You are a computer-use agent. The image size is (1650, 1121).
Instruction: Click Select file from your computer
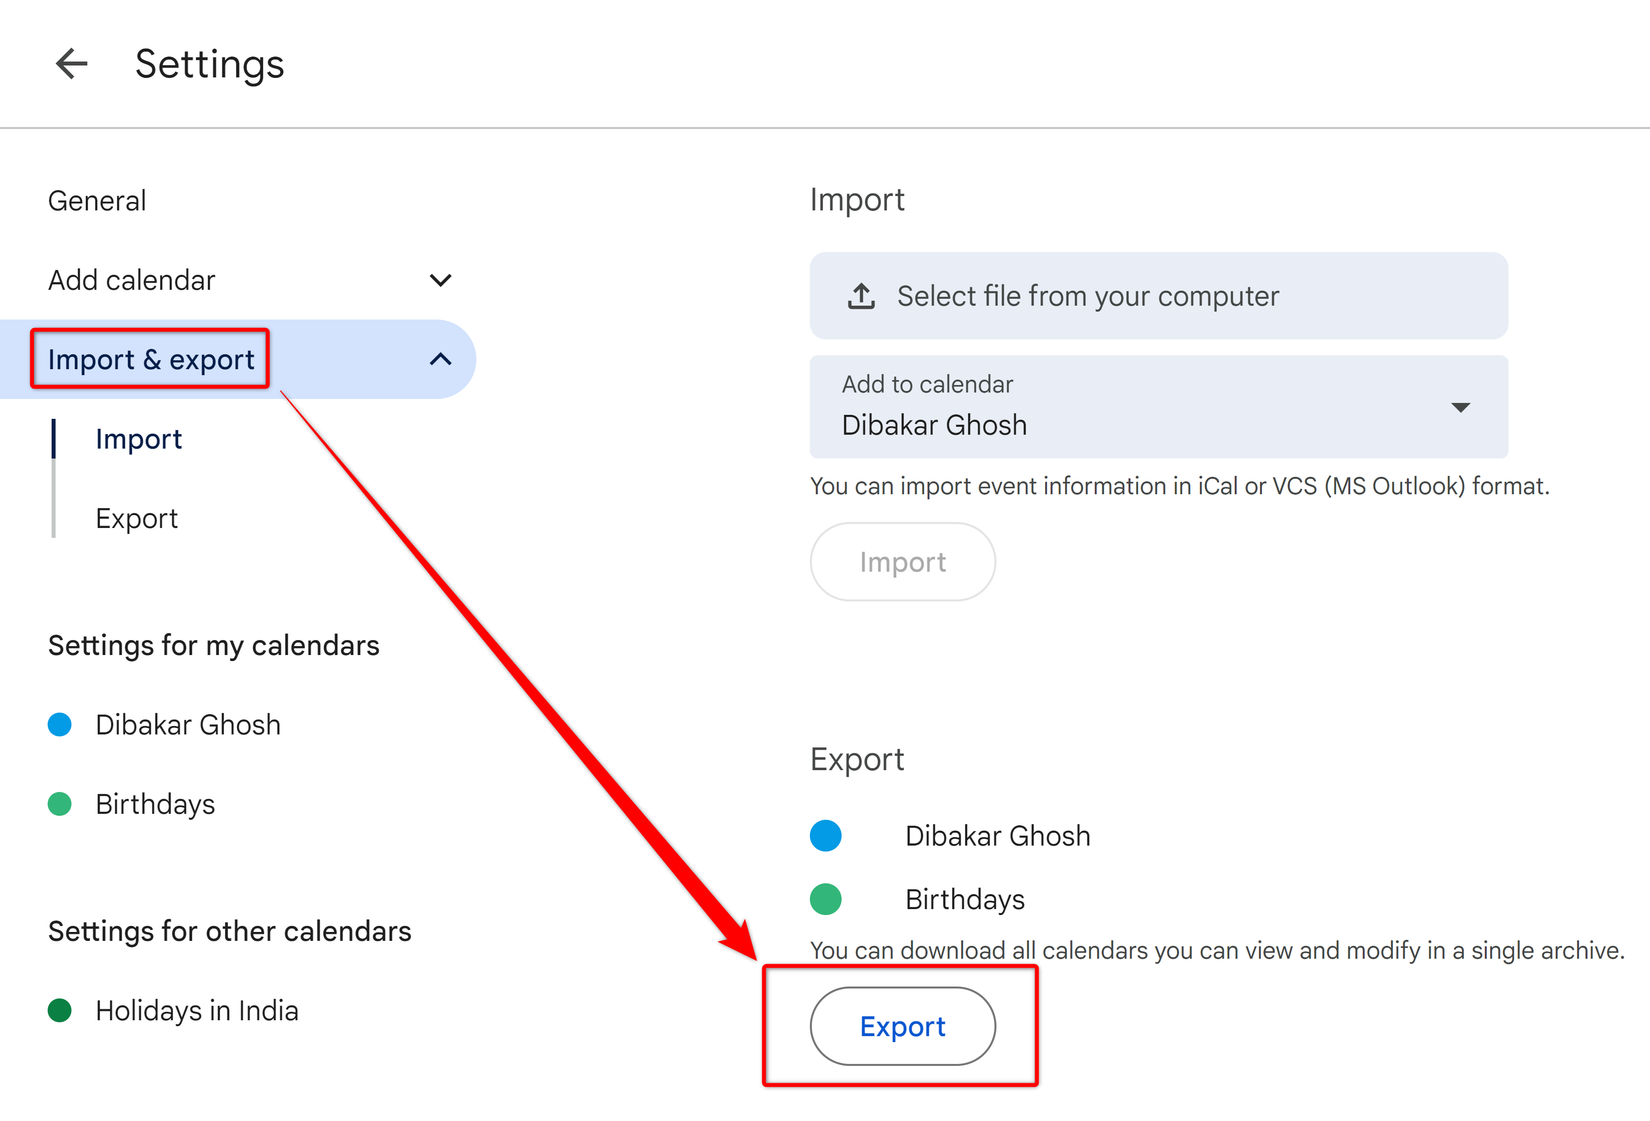[1087, 296]
